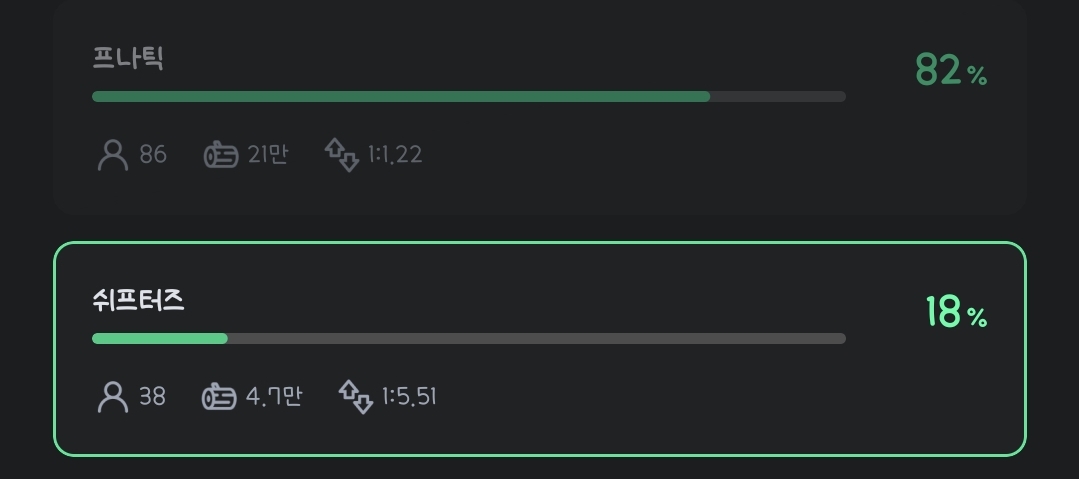Click the odds arrows icon under 쉬프터즈
Screen dimensions: 1079x479
pyautogui.click(x=356, y=397)
